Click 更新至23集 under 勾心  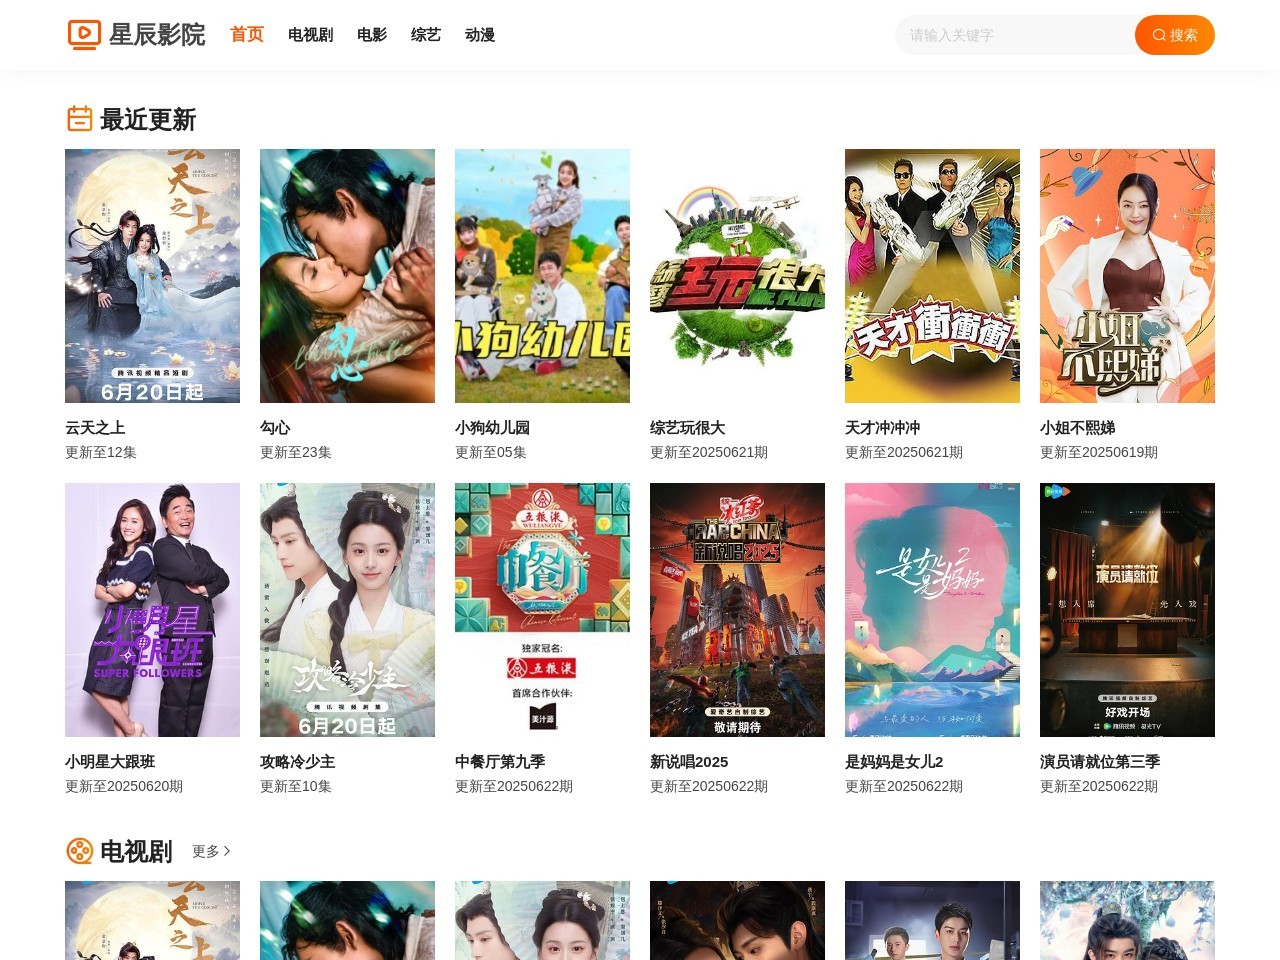[x=296, y=452]
